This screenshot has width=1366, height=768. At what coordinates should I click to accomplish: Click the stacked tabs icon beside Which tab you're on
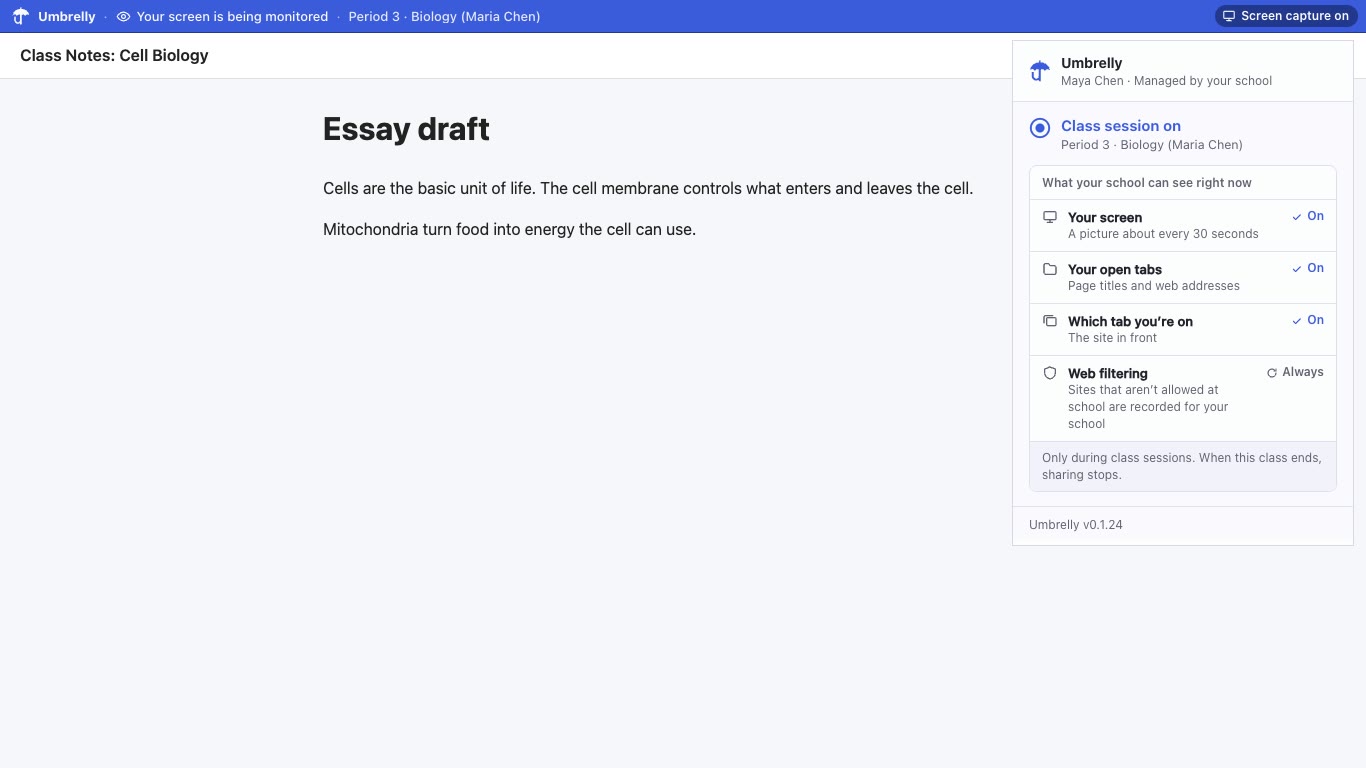(1050, 321)
